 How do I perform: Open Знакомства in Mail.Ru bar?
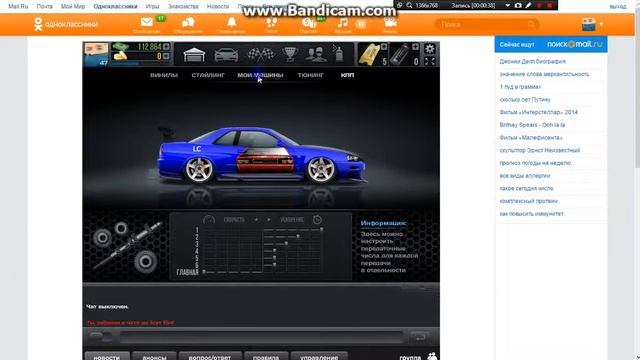click(x=183, y=7)
